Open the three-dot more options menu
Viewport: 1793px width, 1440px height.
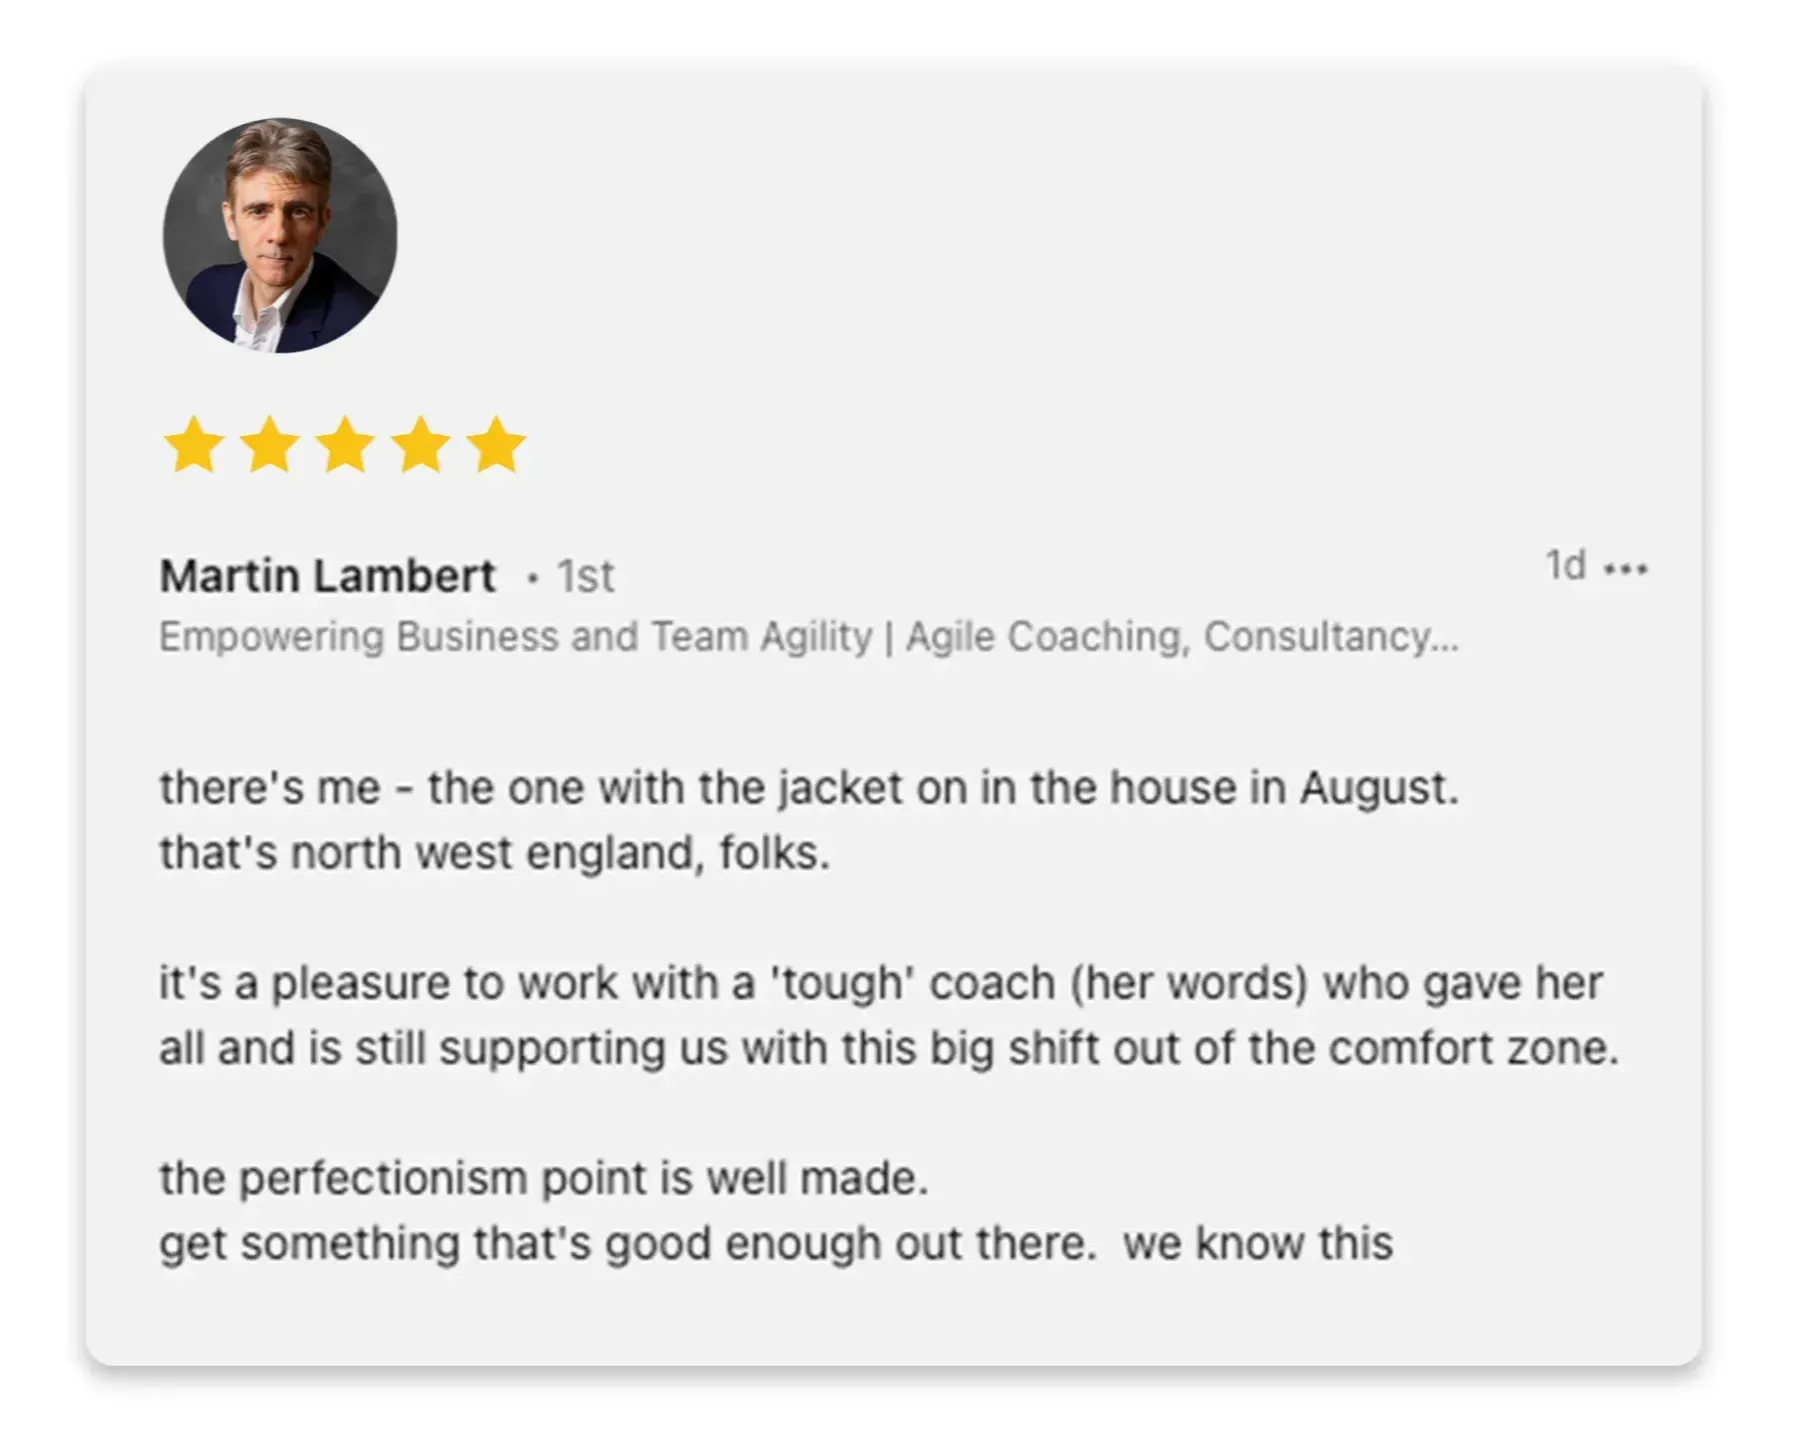1625,569
